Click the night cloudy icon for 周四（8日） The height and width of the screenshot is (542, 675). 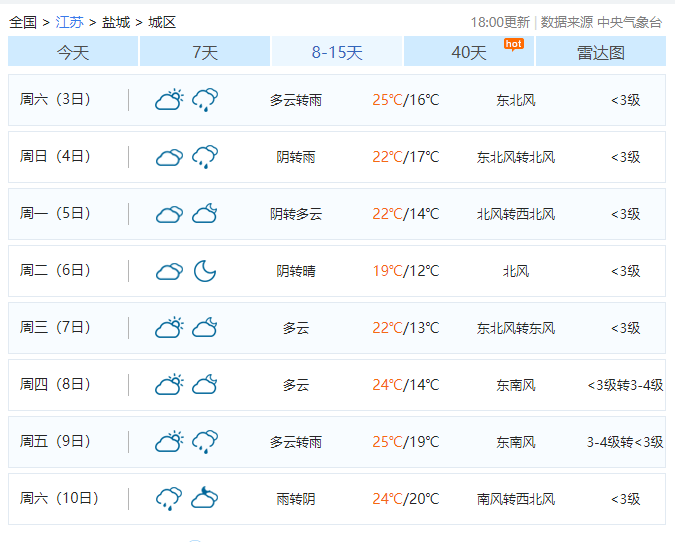coord(205,385)
